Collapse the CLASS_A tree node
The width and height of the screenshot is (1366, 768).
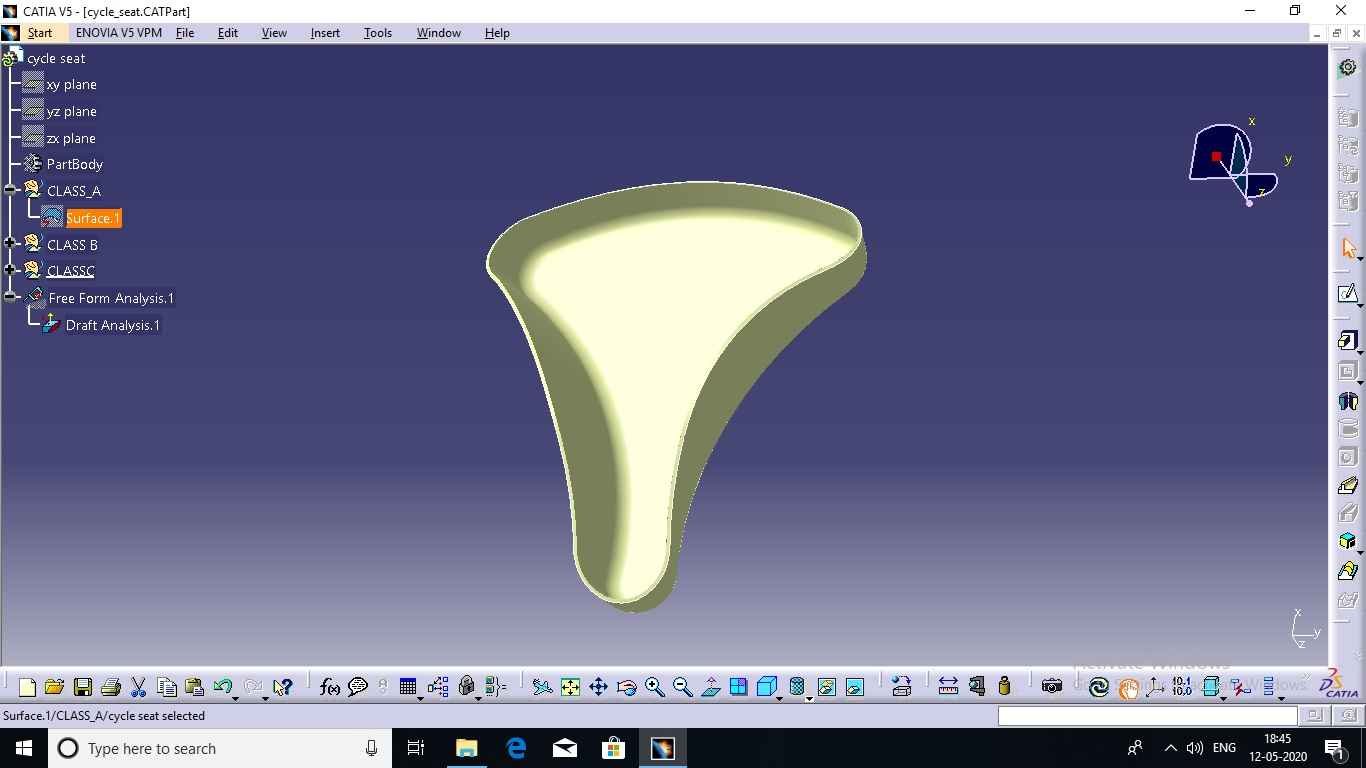[x=11, y=190]
